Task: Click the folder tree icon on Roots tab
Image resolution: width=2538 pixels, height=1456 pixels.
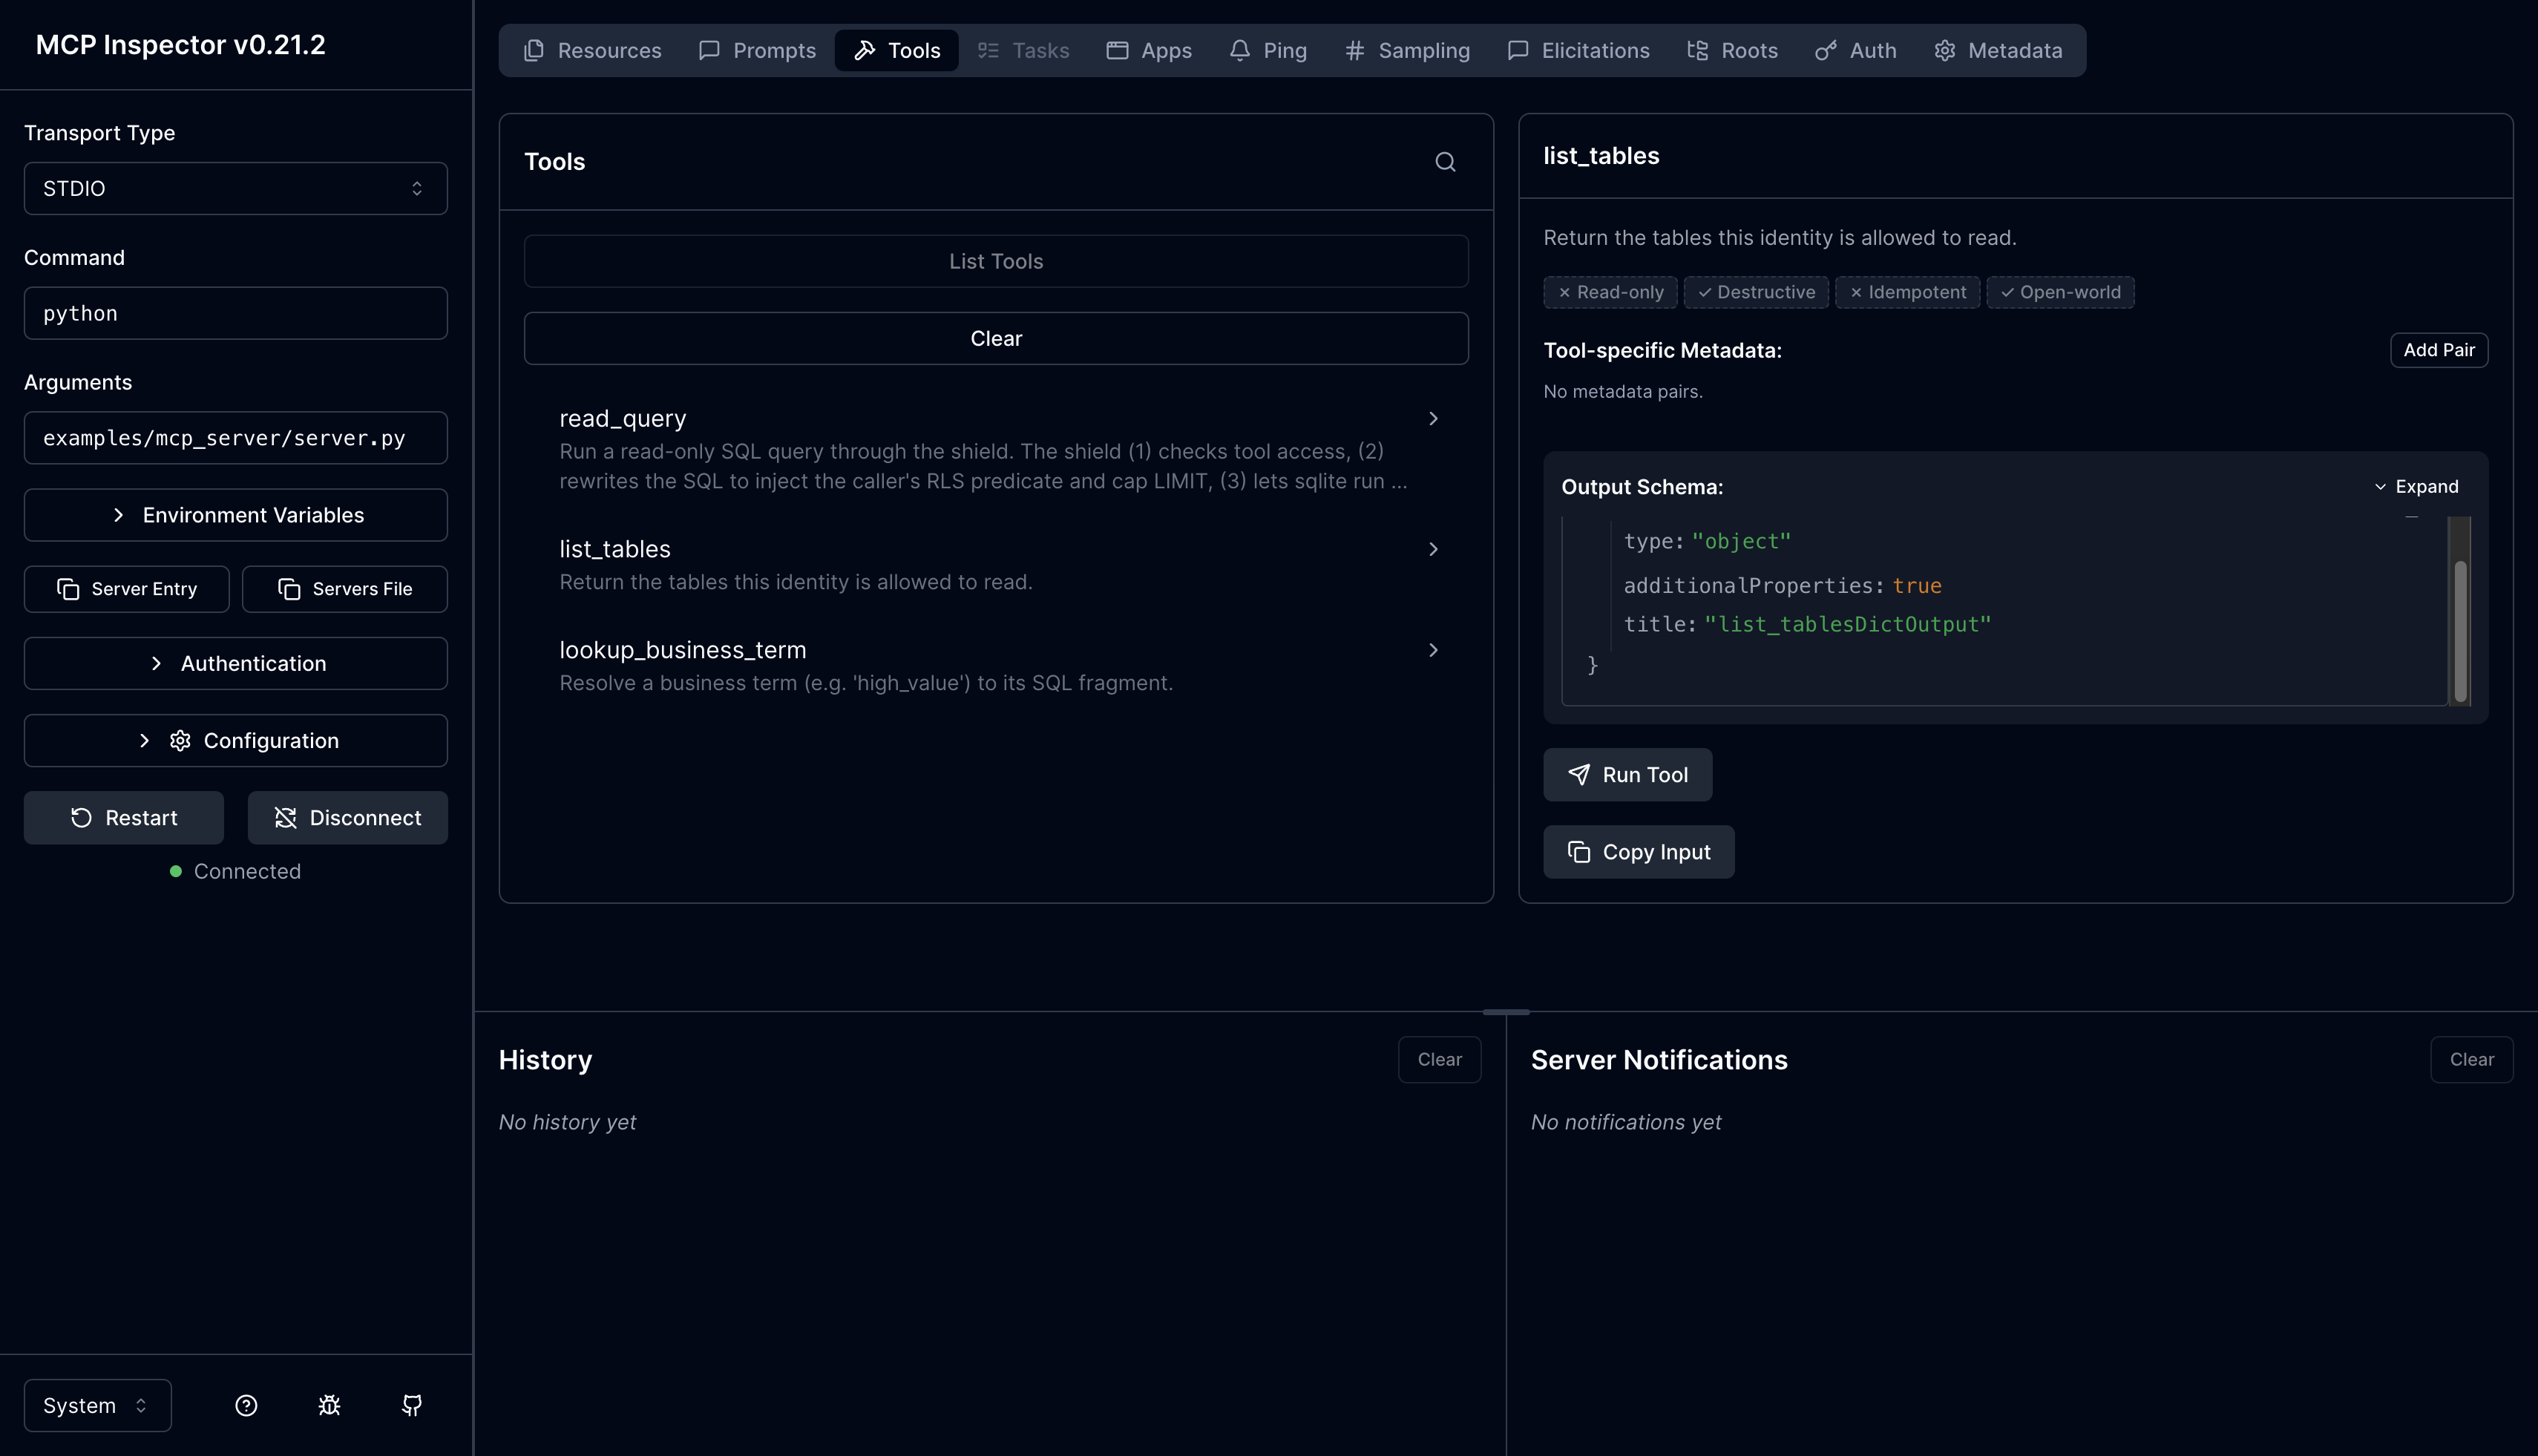Action: [x=1698, y=50]
